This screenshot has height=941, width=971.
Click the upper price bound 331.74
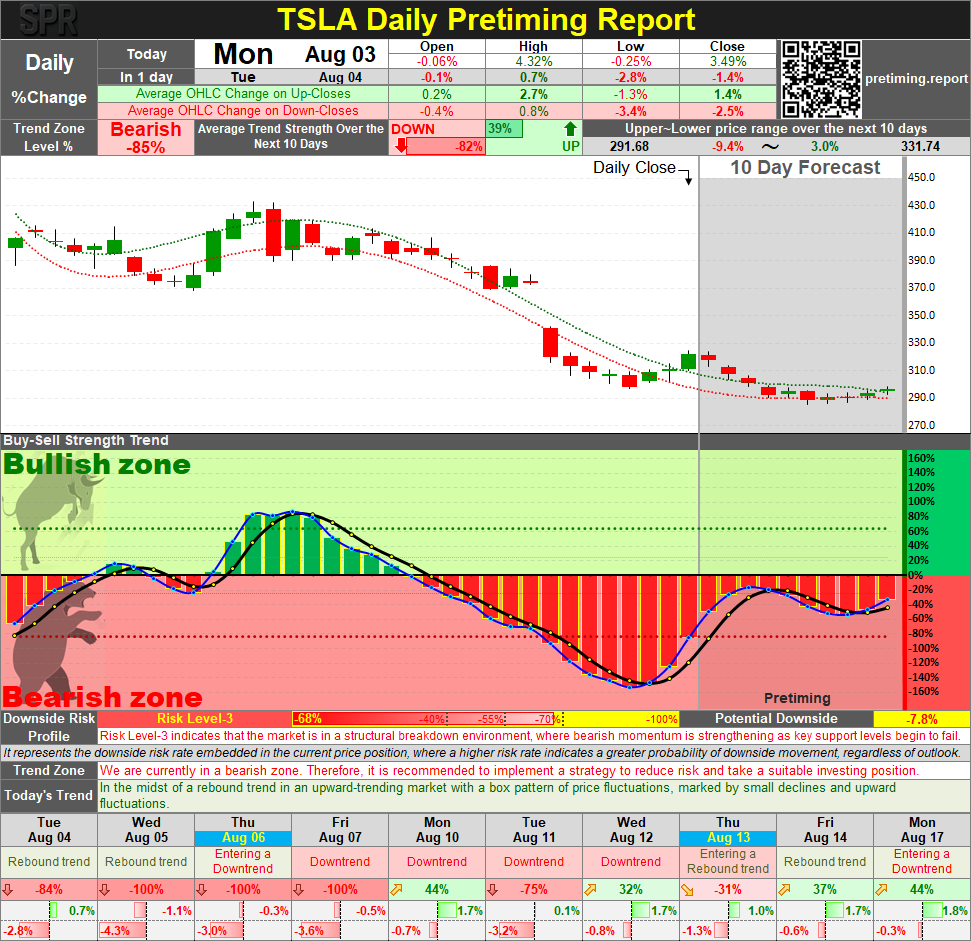point(920,147)
